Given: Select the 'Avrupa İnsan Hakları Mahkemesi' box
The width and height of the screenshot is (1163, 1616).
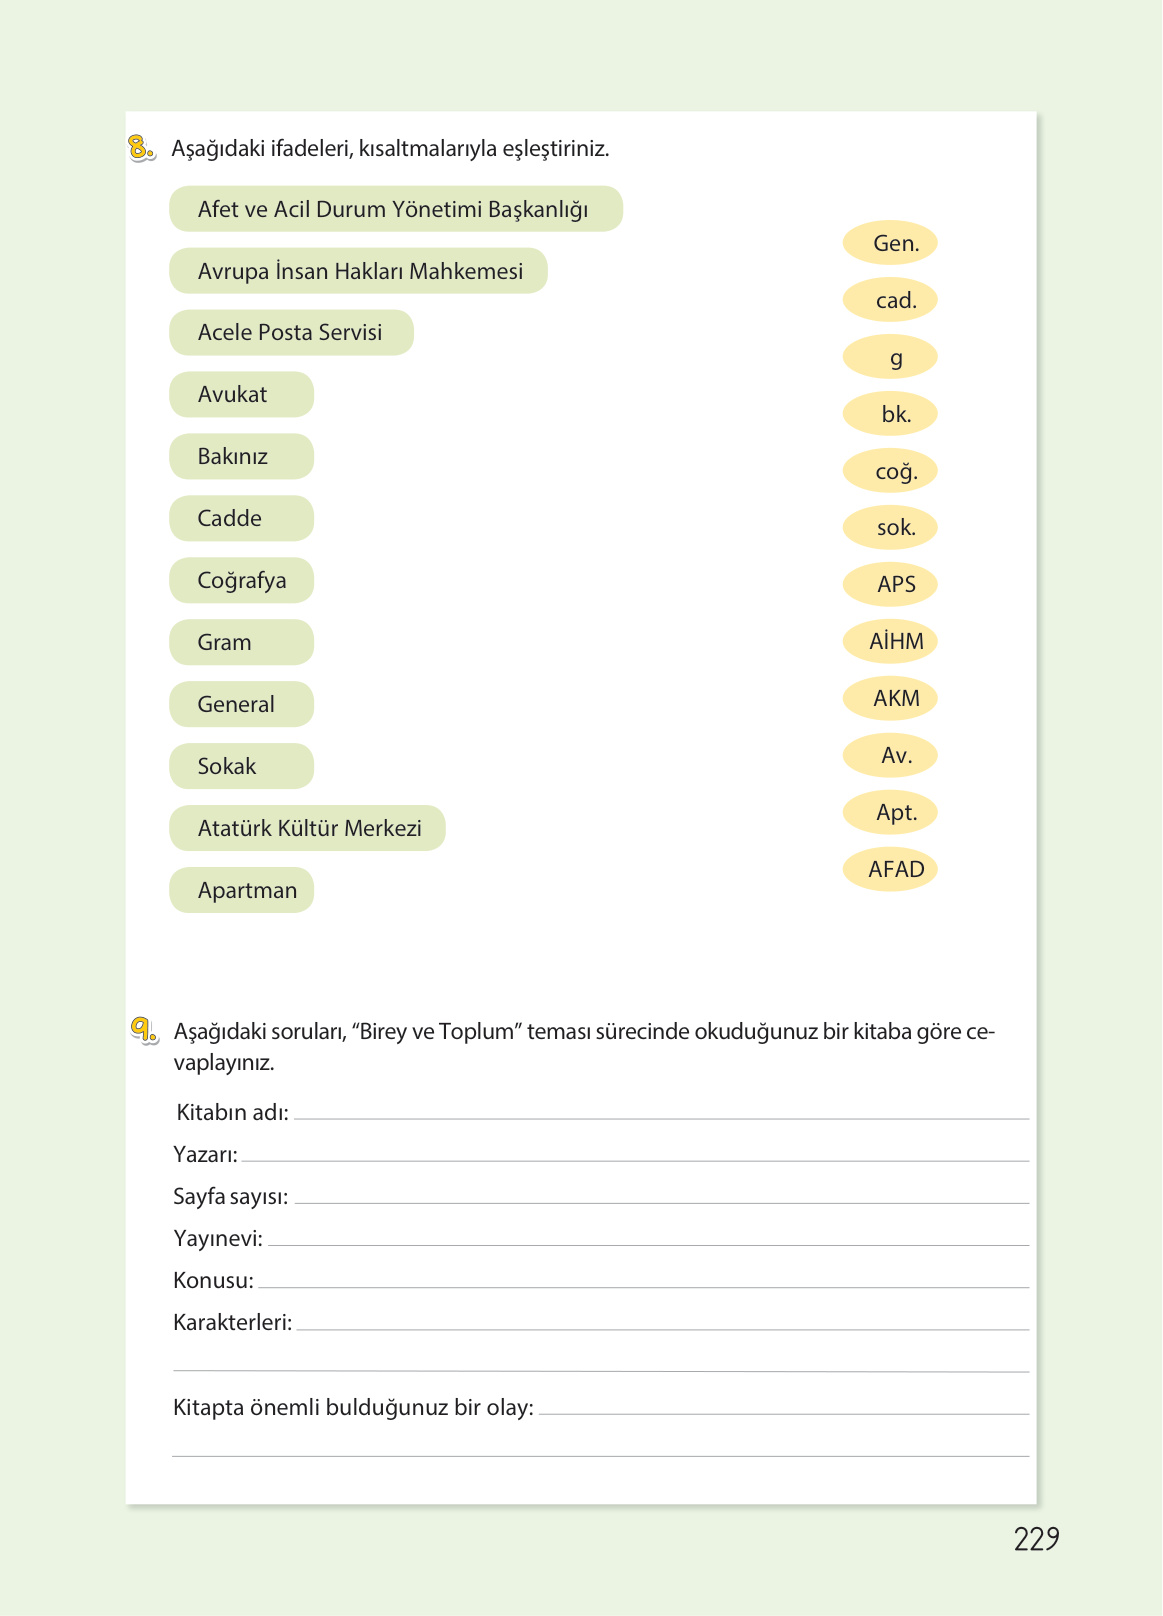Looking at the screenshot, I should (x=358, y=271).
